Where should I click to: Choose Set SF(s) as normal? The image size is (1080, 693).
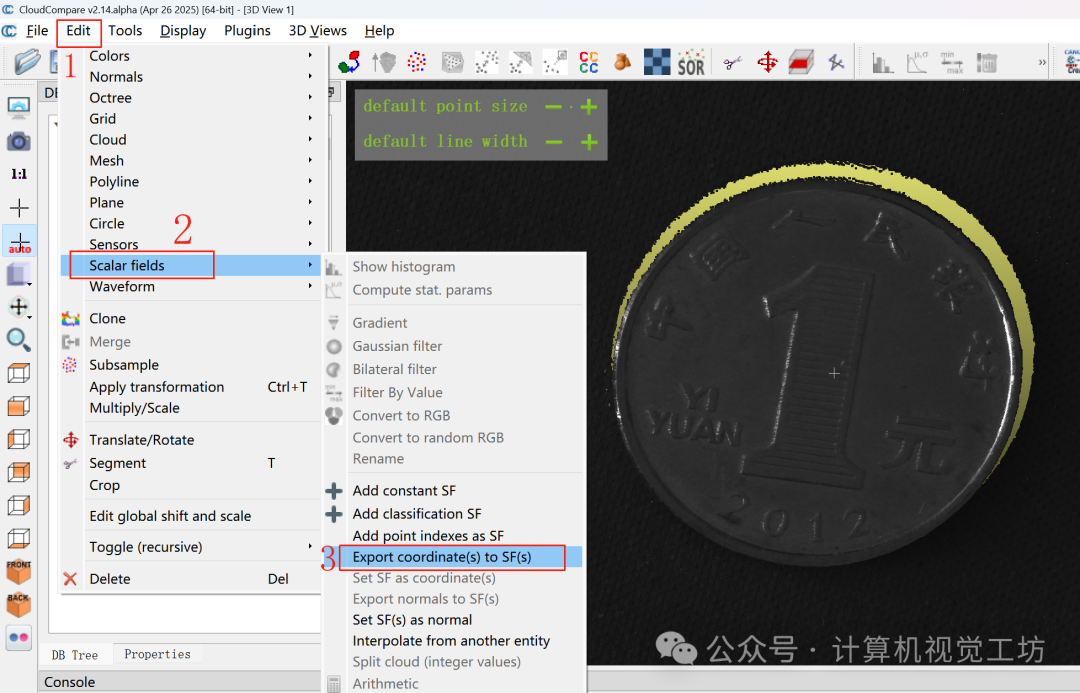click(x=453, y=619)
